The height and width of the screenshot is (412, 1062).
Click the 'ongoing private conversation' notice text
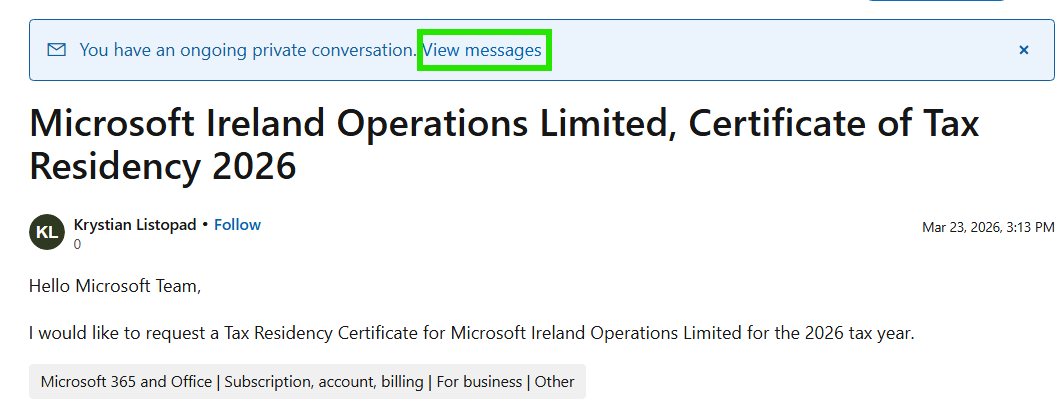(x=248, y=50)
